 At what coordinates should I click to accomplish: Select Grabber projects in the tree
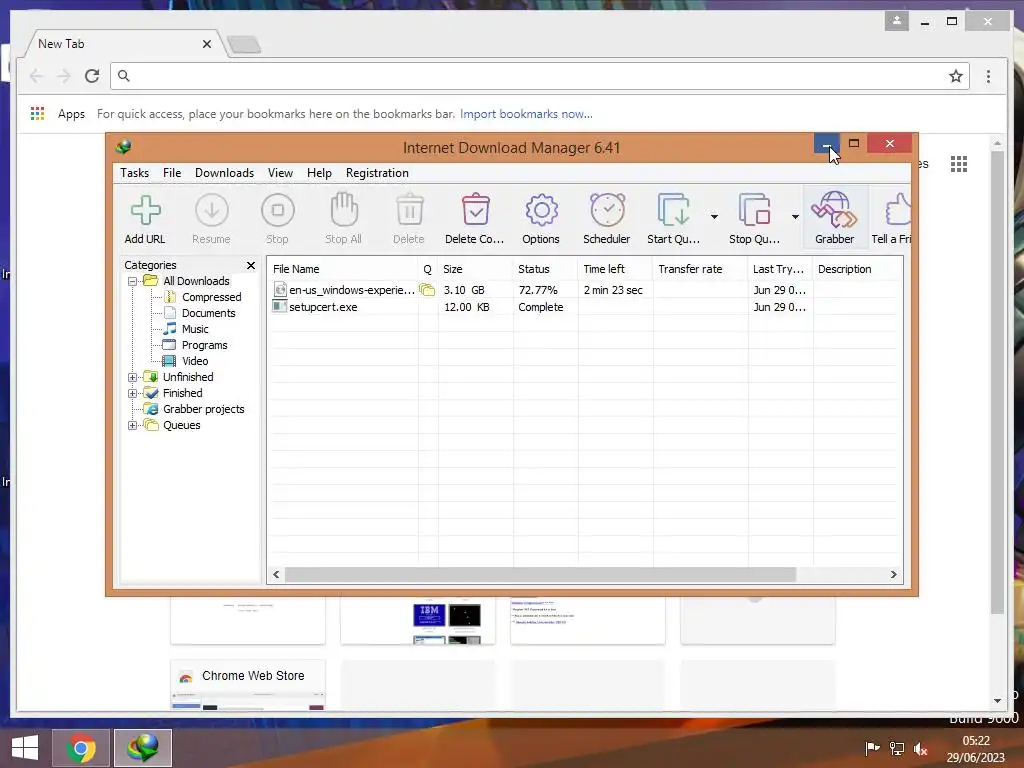[x=194, y=409]
